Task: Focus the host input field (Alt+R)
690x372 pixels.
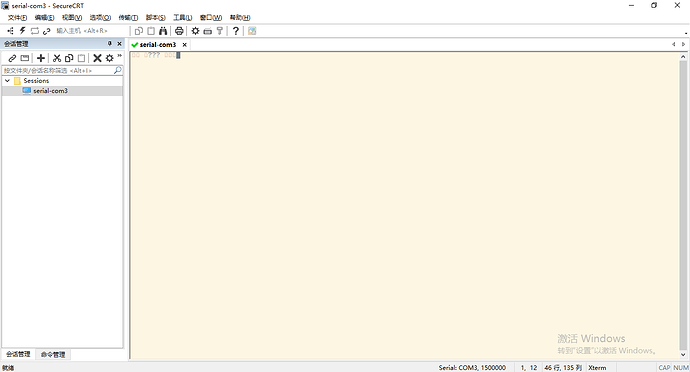Action: coord(92,31)
